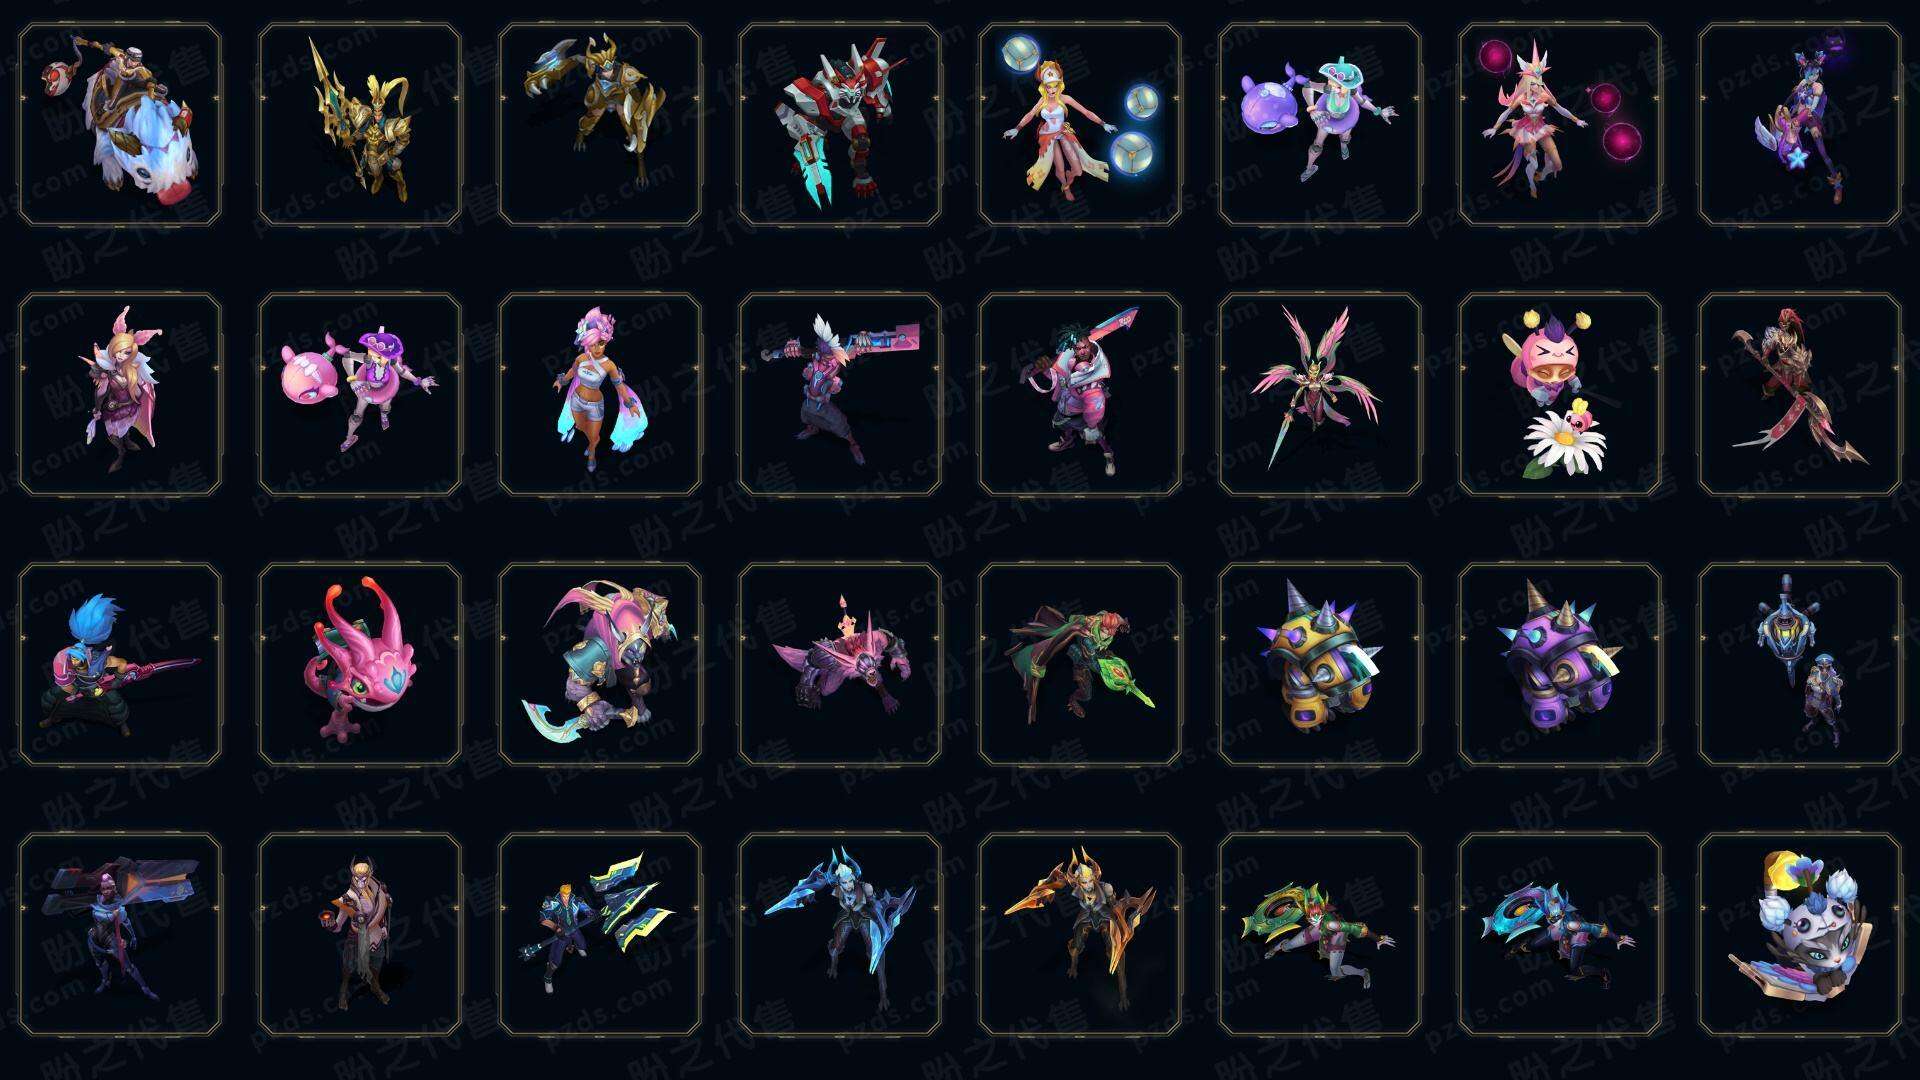
Task: Select the bee character on daisy flower
Action: (1560, 395)
